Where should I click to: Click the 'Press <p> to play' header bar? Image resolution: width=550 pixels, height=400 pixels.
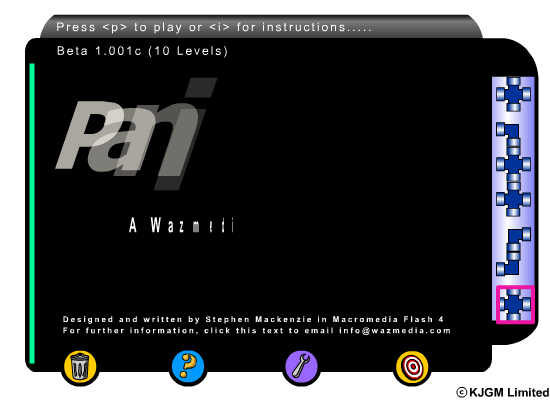click(x=261, y=27)
